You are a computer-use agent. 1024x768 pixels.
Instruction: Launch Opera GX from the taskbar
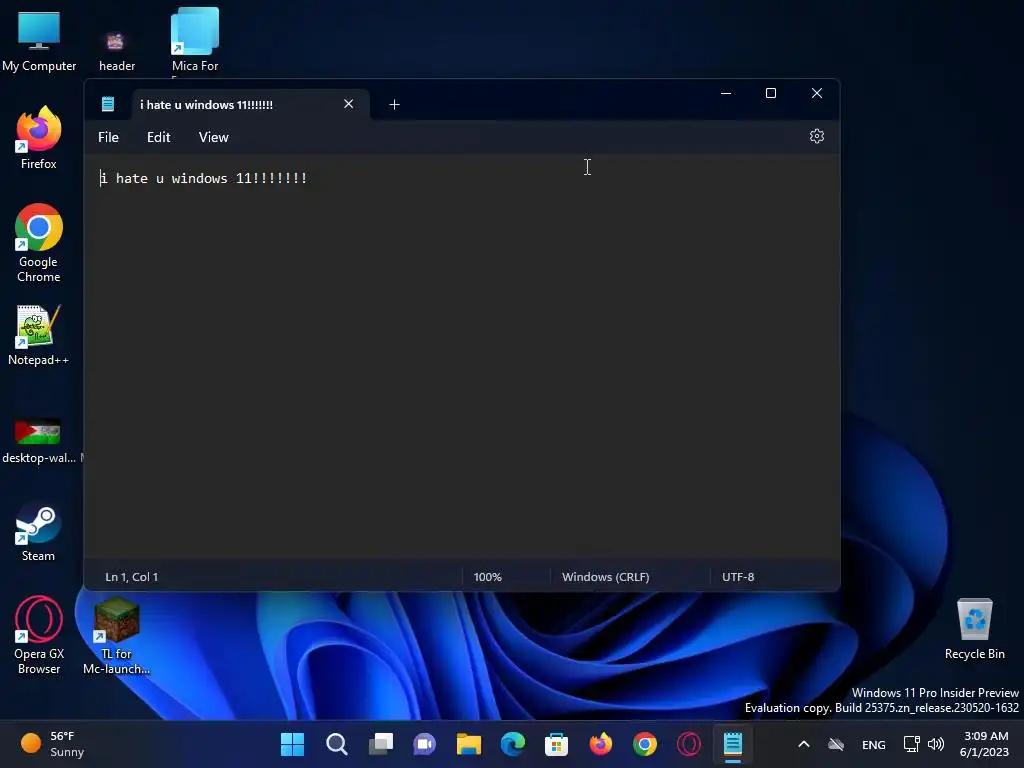[x=688, y=744]
